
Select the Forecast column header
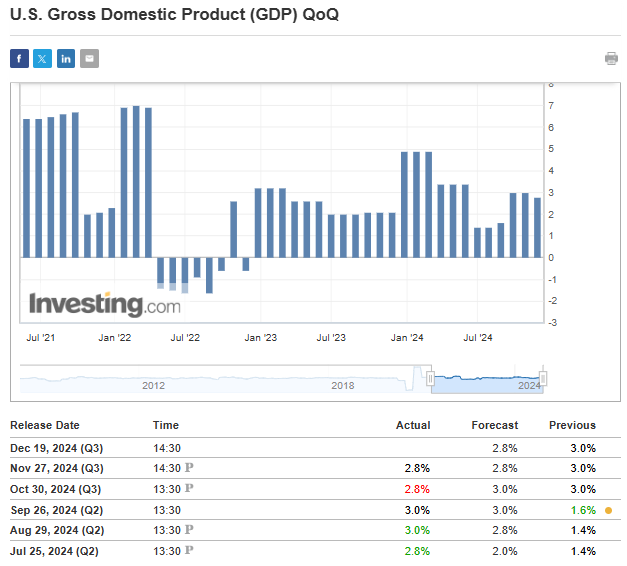pyautogui.click(x=495, y=425)
